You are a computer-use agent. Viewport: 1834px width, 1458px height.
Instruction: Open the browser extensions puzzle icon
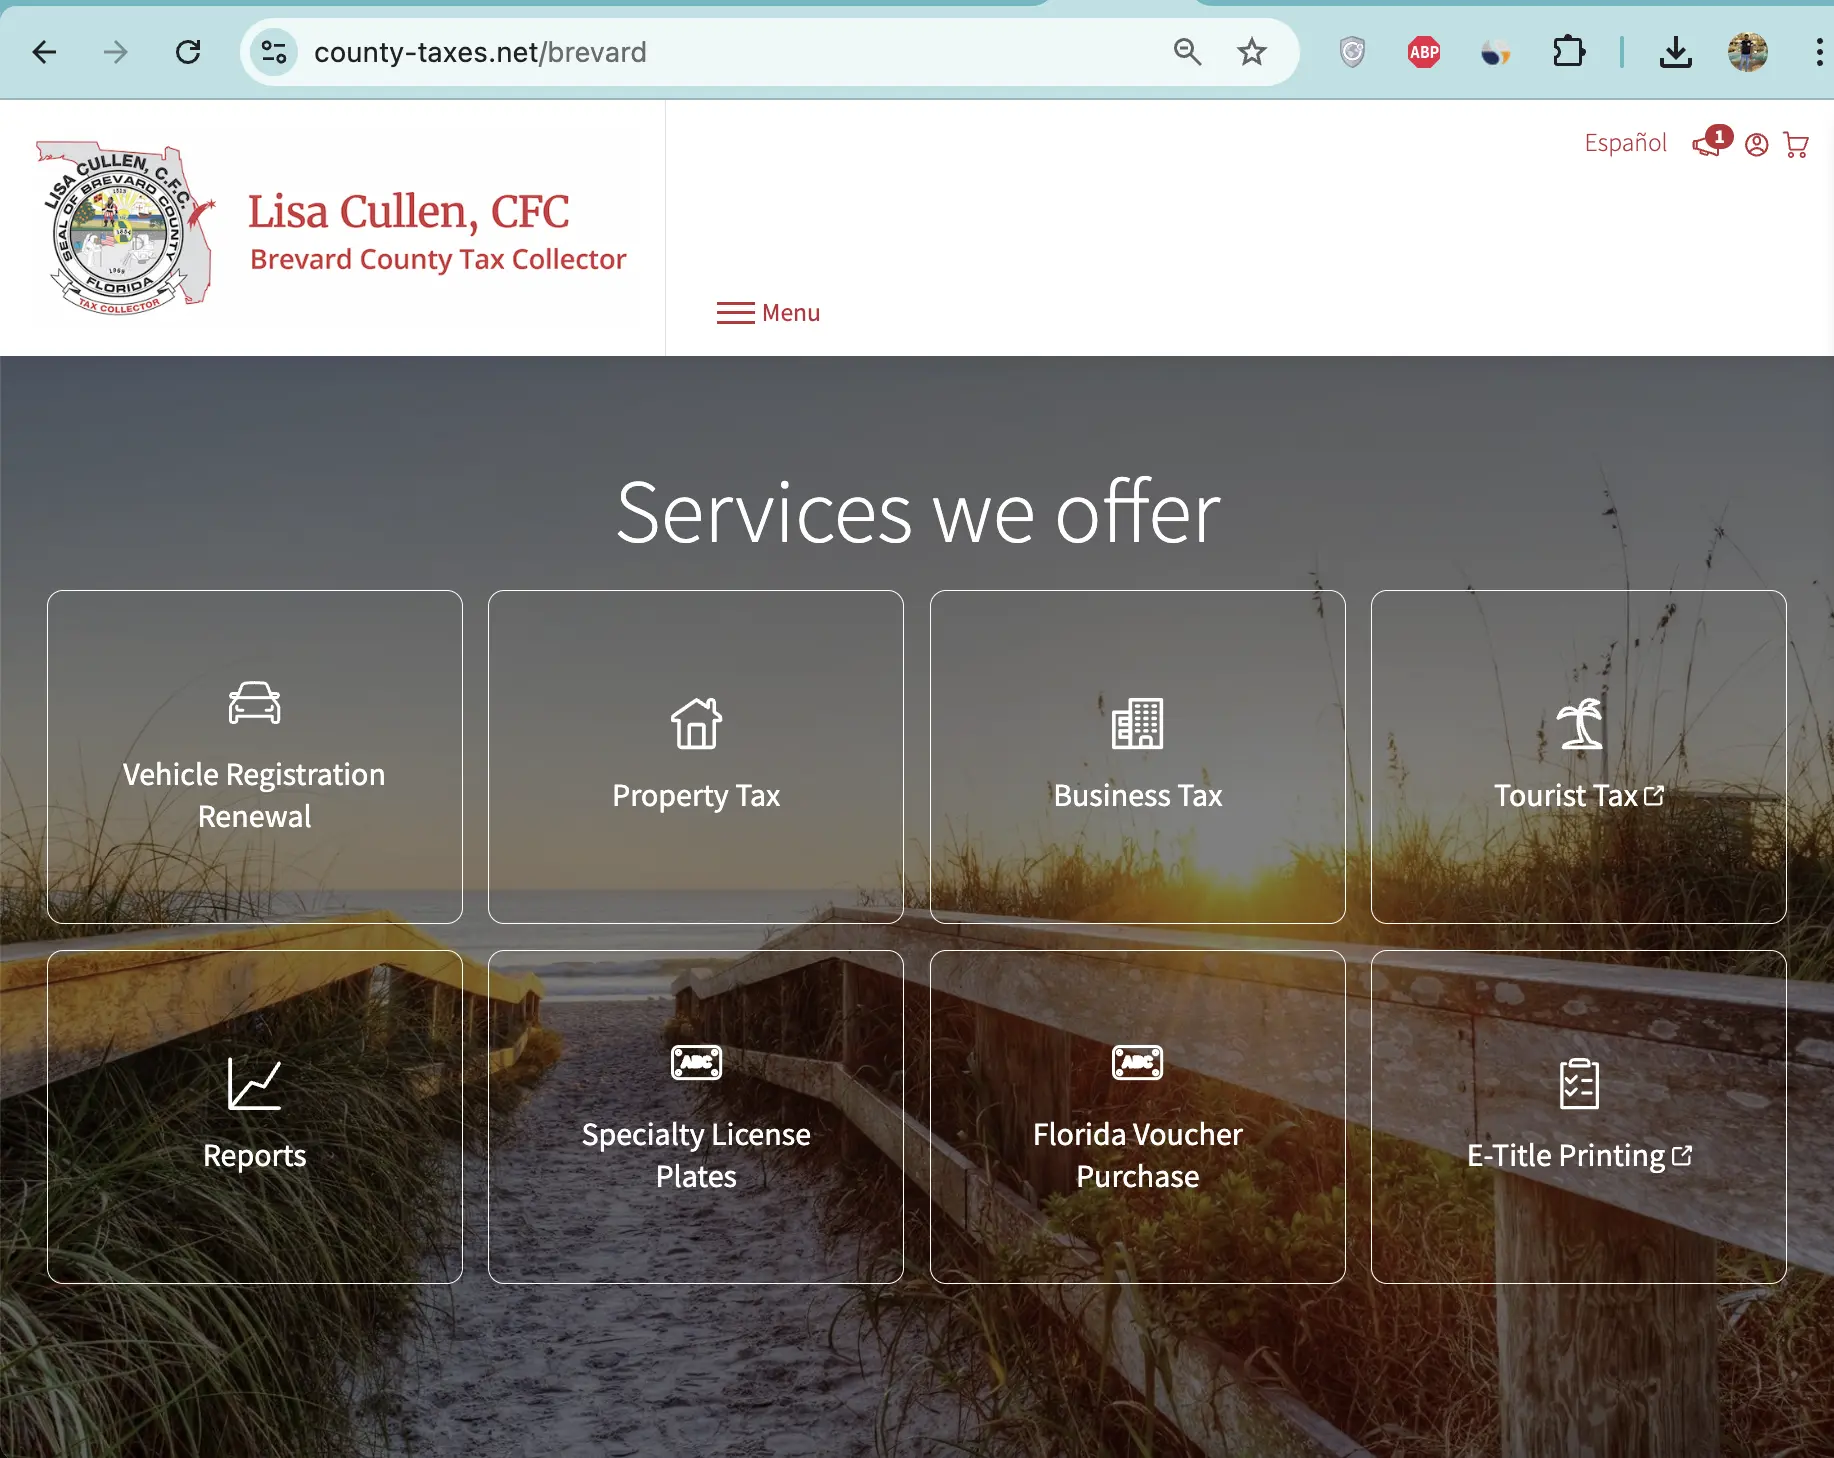[1568, 52]
